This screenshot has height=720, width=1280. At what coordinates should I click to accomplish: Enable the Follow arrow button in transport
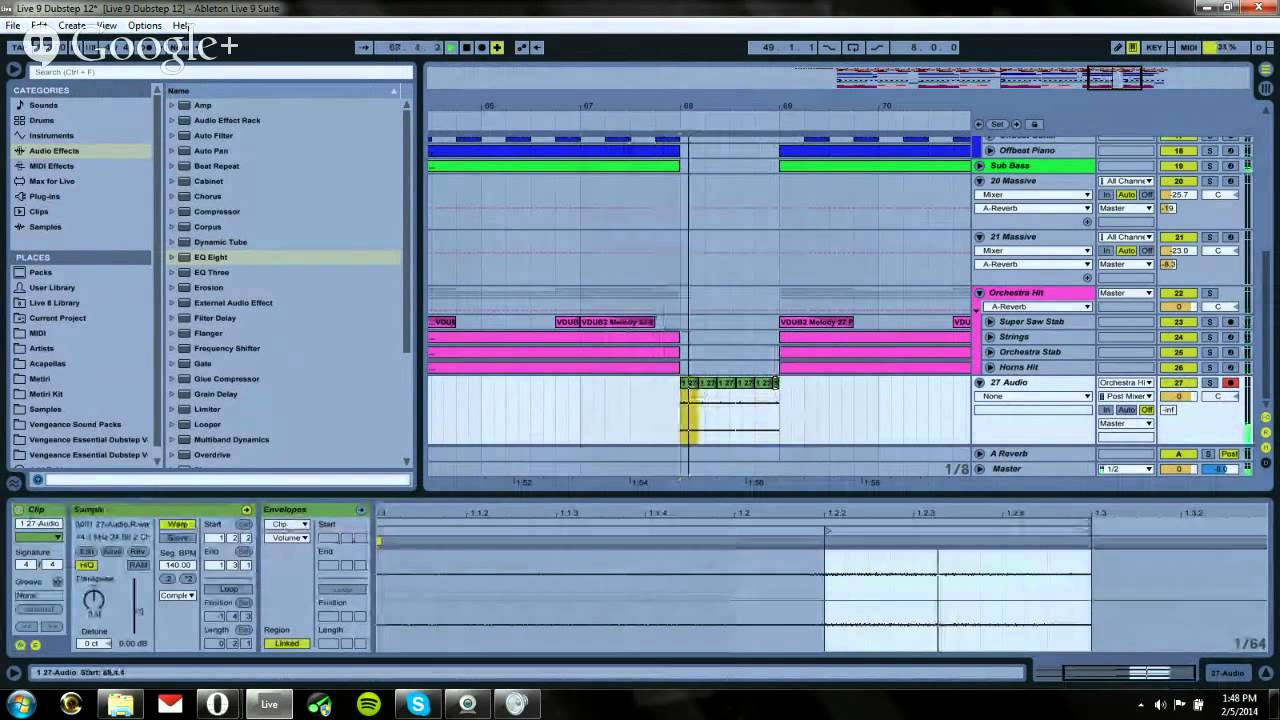coord(363,47)
